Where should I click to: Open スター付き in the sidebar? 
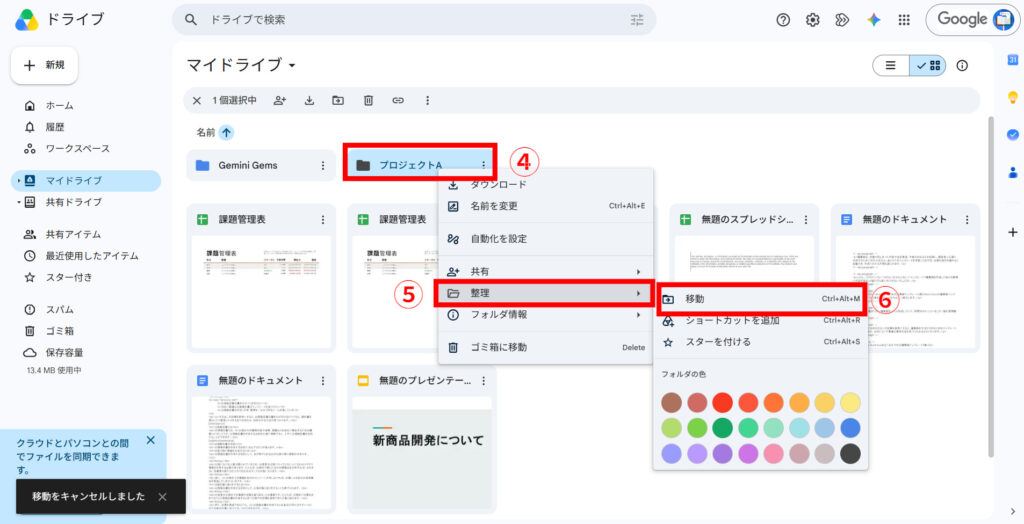pos(86,278)
